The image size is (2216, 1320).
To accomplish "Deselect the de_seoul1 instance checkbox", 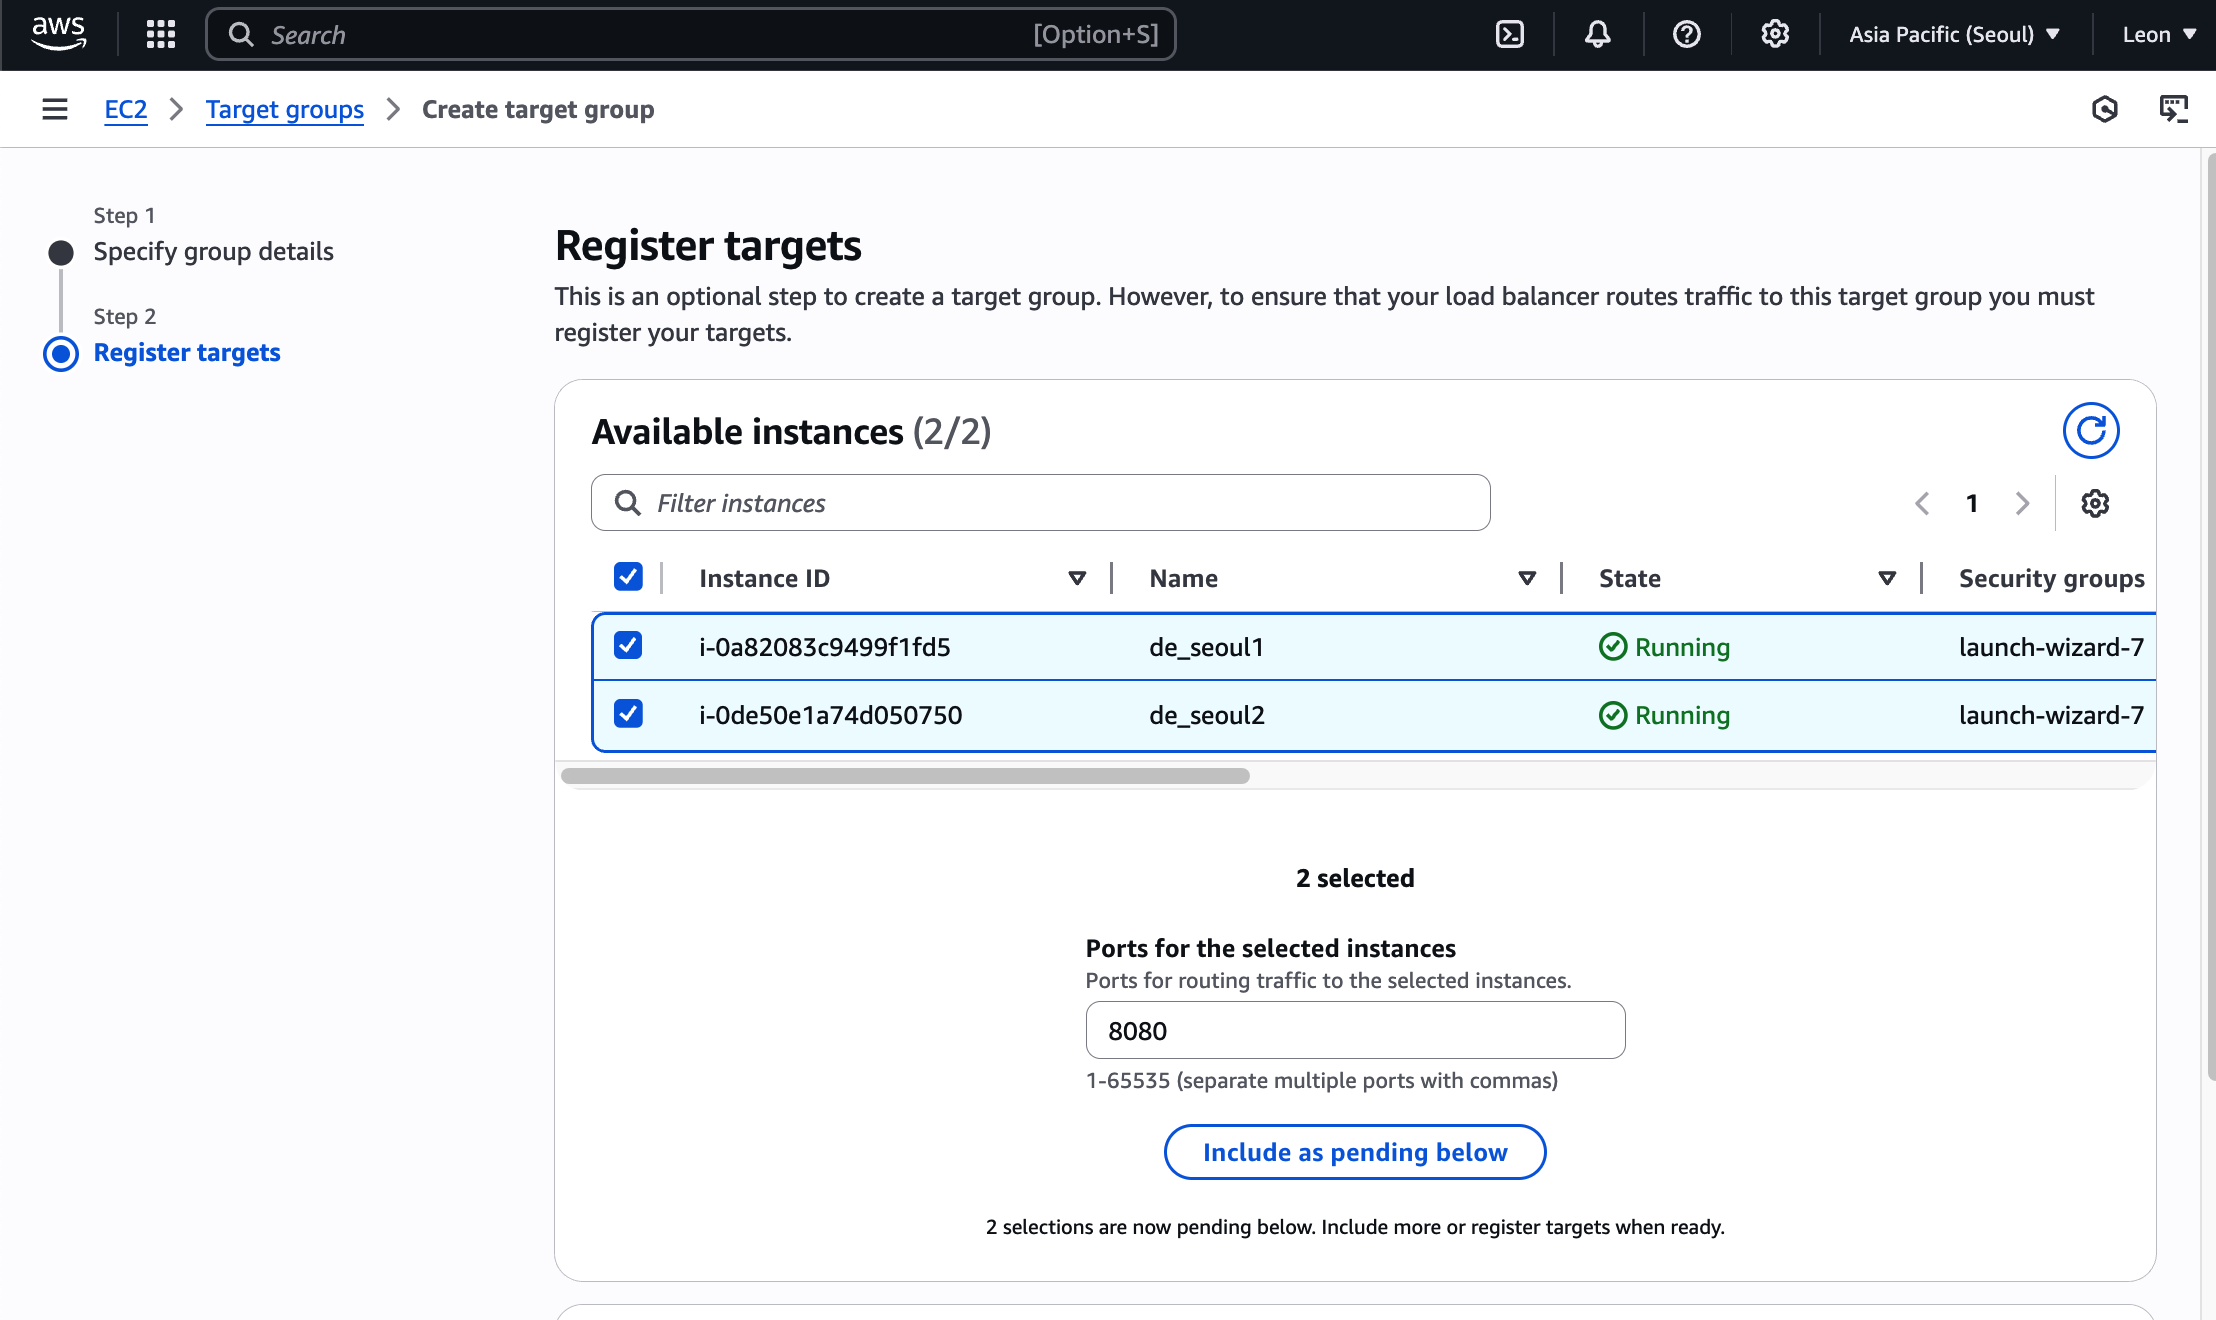I will point(628,646).
